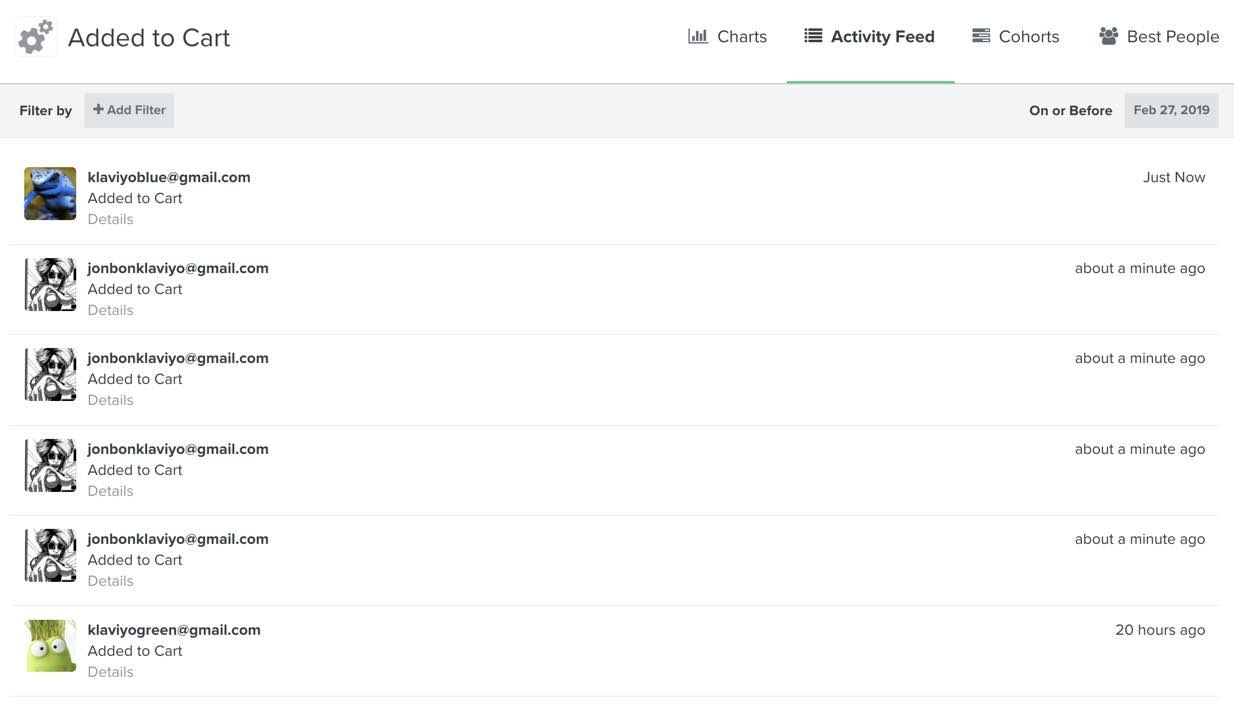
Task: Open the Feb 27, 2019 date selector
Action: tap(1171, 110)
